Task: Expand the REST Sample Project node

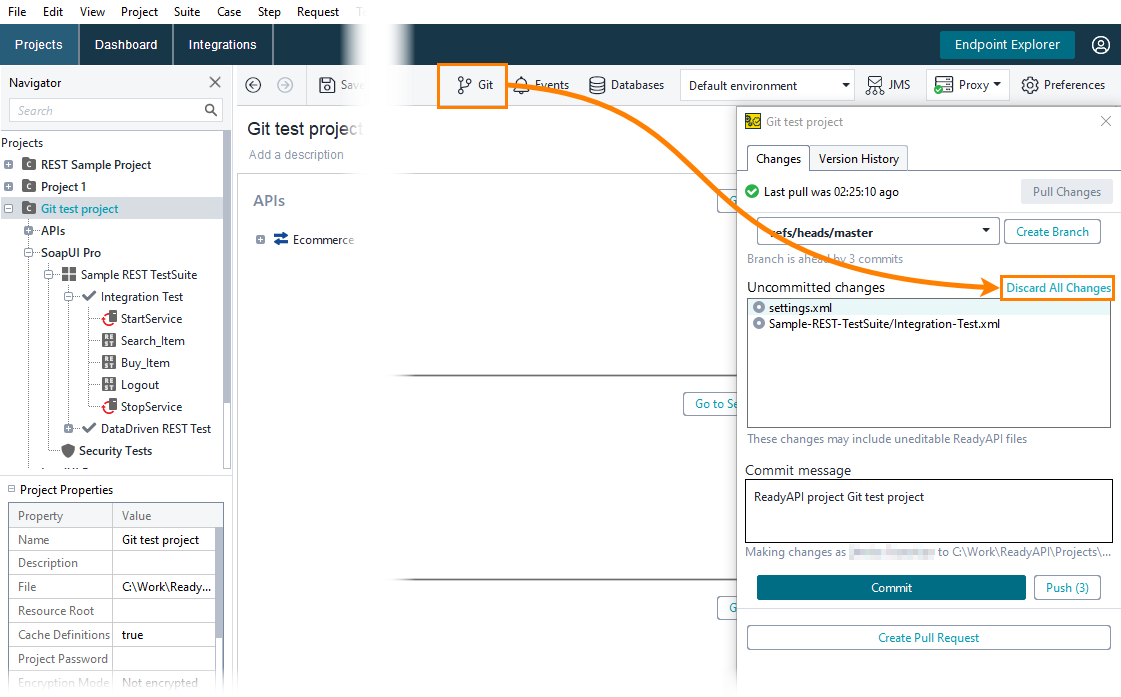Action: click(x=9, y=164)
